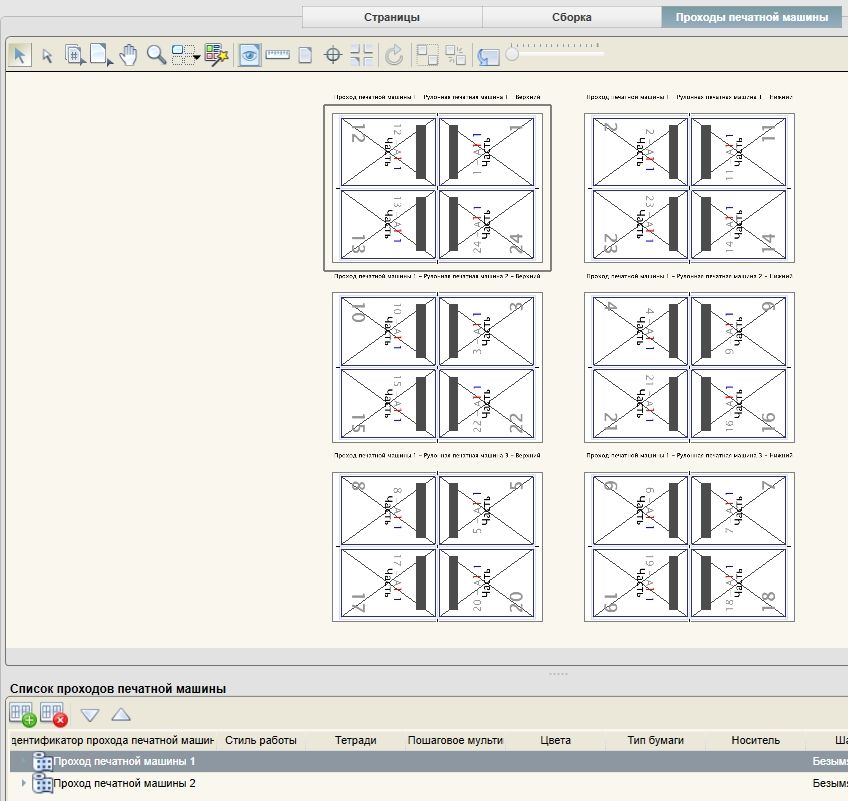Click the Стиль работы column header
The height and width of the screenshot is (801, 848).
[x=261, y=740]
